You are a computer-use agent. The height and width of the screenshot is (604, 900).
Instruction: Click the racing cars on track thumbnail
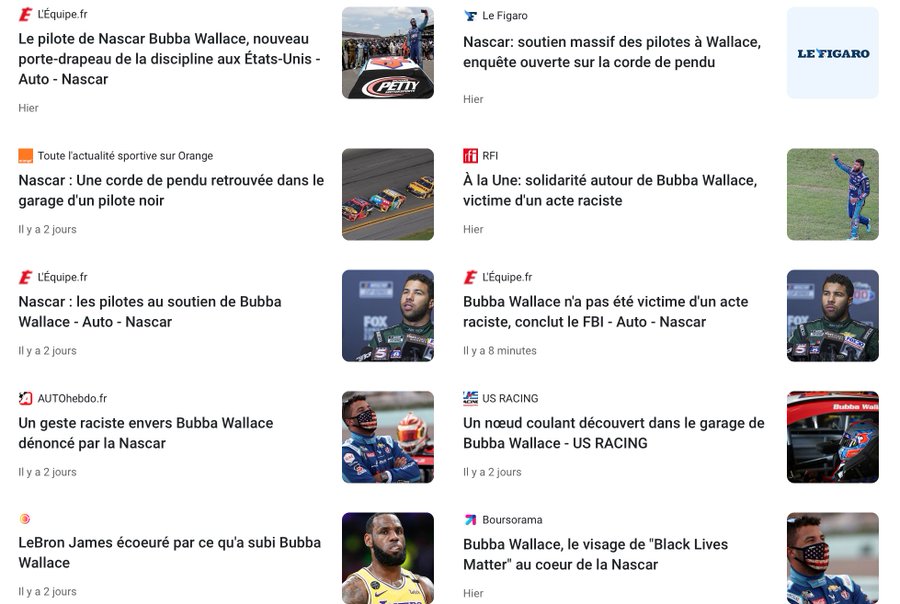pyautogui.click(x=388, y=194)
